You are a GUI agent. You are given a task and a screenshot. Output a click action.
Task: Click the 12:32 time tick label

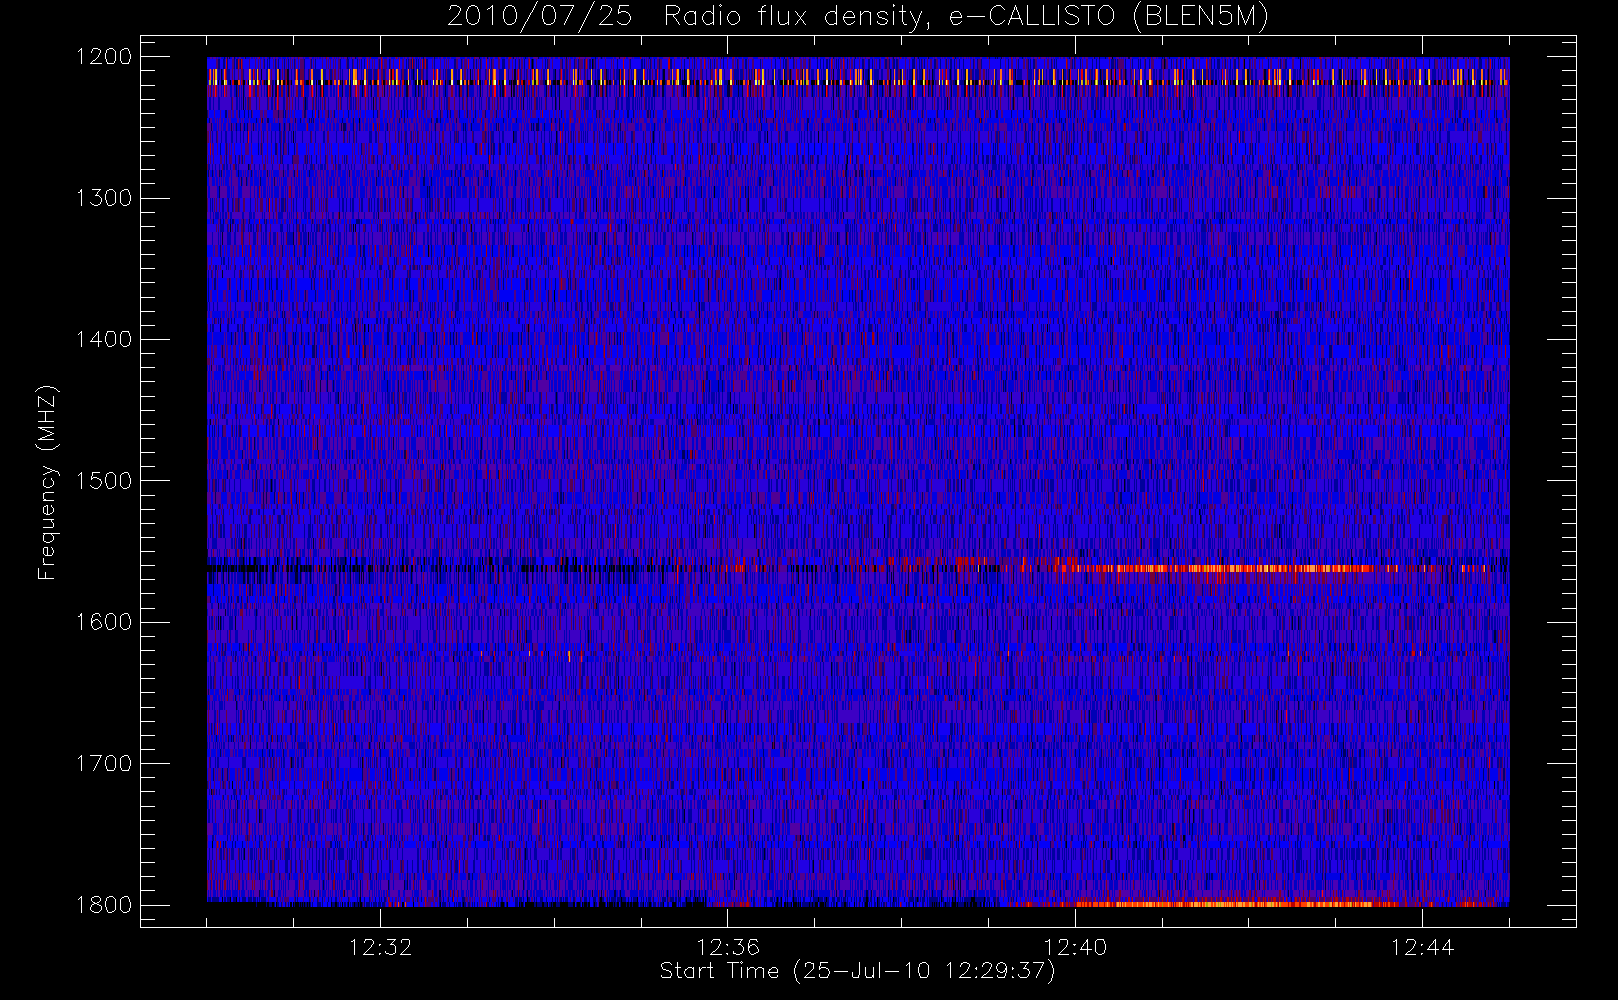(381, 947)
